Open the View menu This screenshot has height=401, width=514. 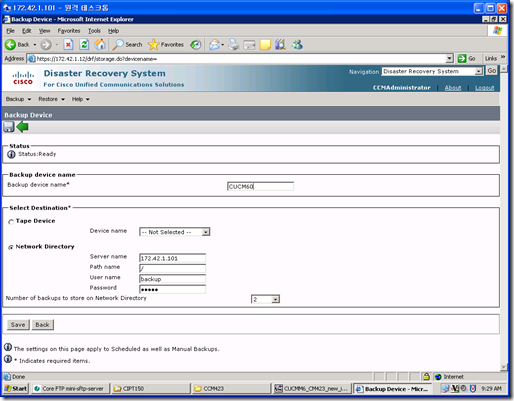click(x=44, y=31)
